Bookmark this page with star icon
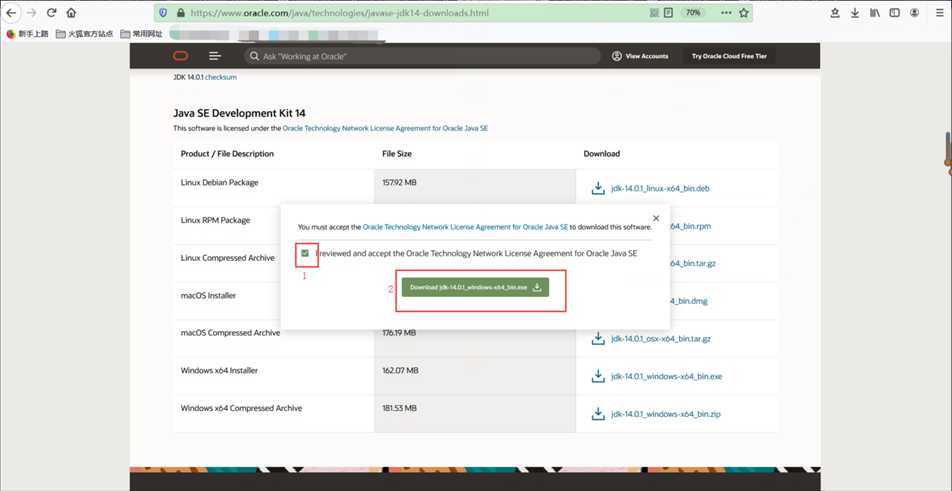The height and width of the screenshot is (491, 952). point(744,12)
